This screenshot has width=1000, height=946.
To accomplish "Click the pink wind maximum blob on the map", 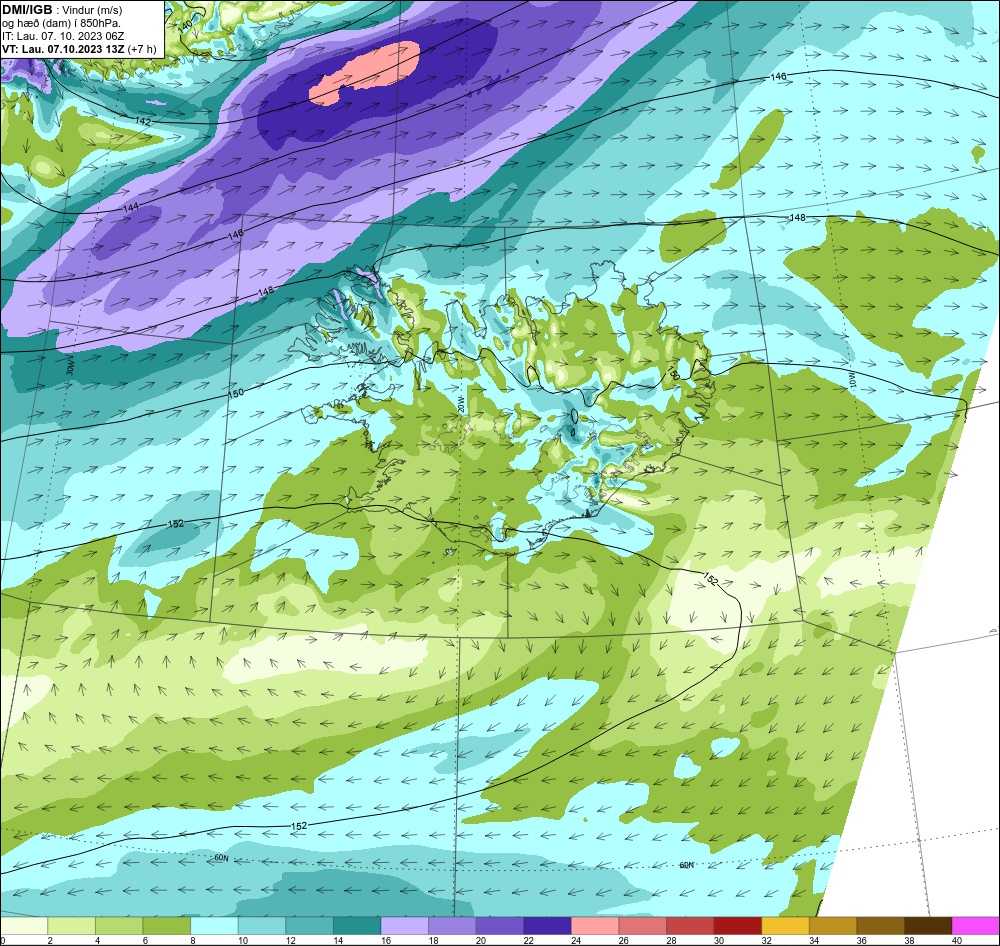I will point(365,73).
